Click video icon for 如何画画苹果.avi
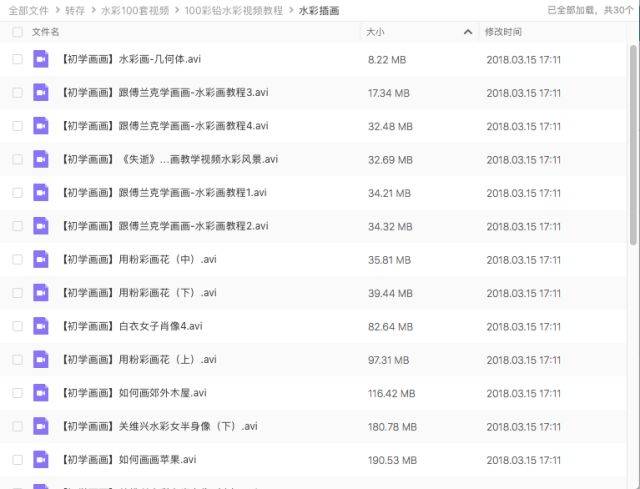The image size is (640, 489). [41, 460]
